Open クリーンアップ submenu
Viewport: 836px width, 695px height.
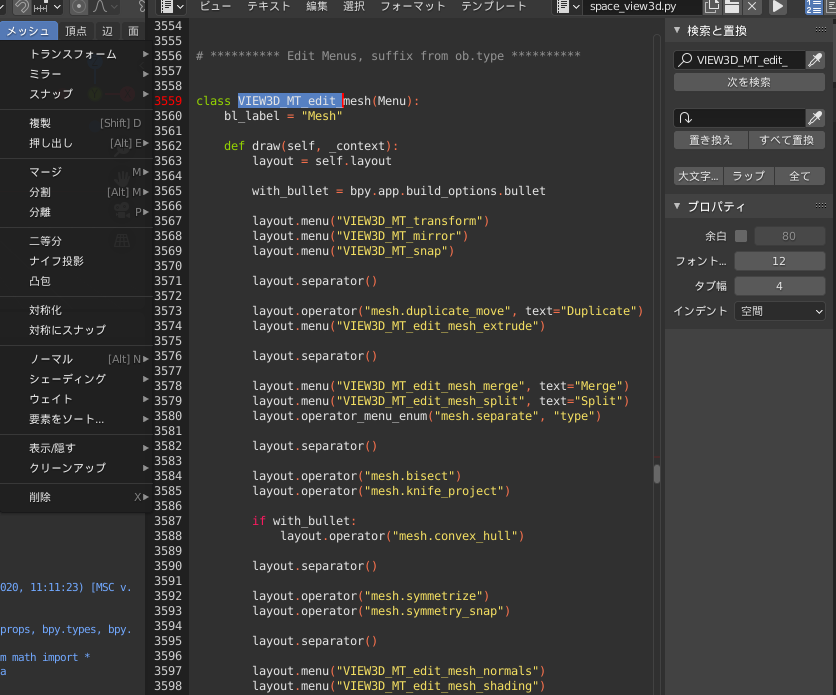point(76,468)
